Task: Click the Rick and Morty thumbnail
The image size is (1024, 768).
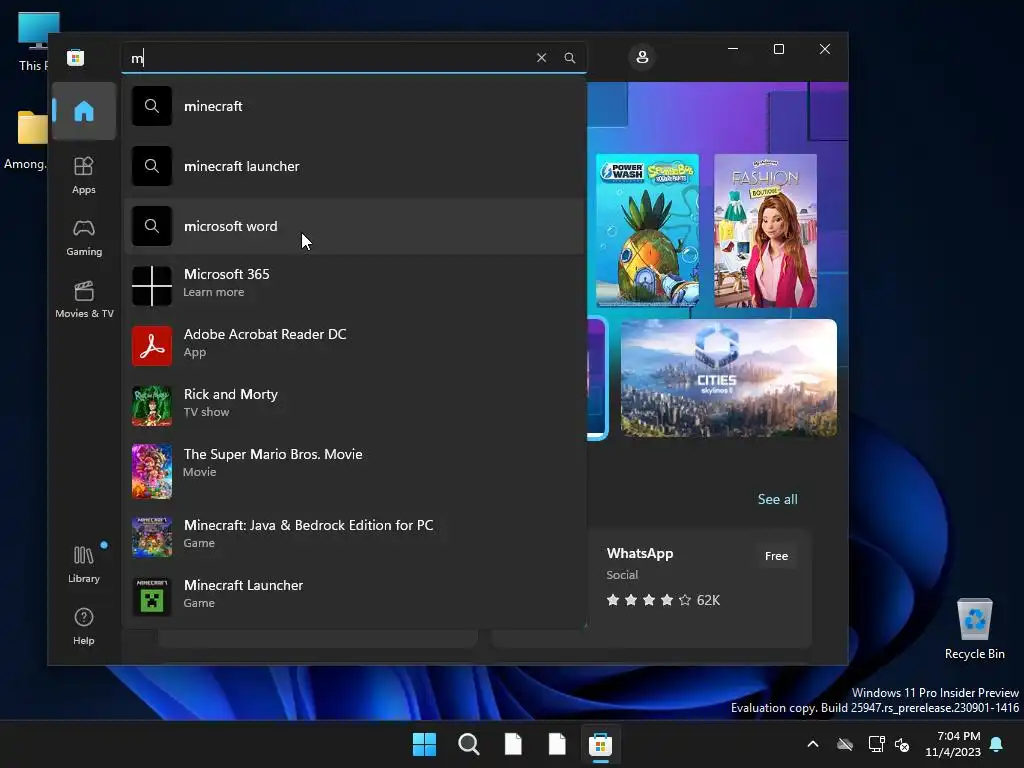Action: [152, 406]
